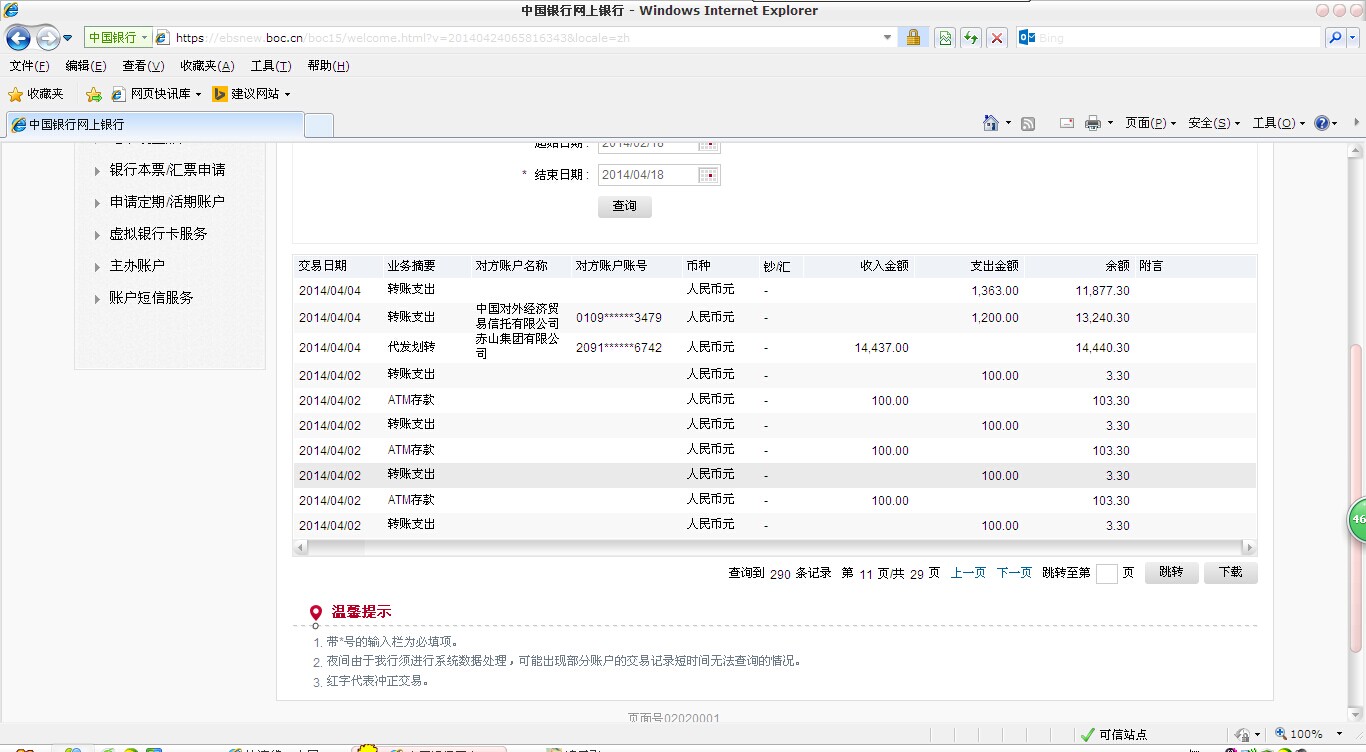Open the 工具(T) menu in menu bar
Viewport: 1366px width, 752px height.
click(270, 66)
